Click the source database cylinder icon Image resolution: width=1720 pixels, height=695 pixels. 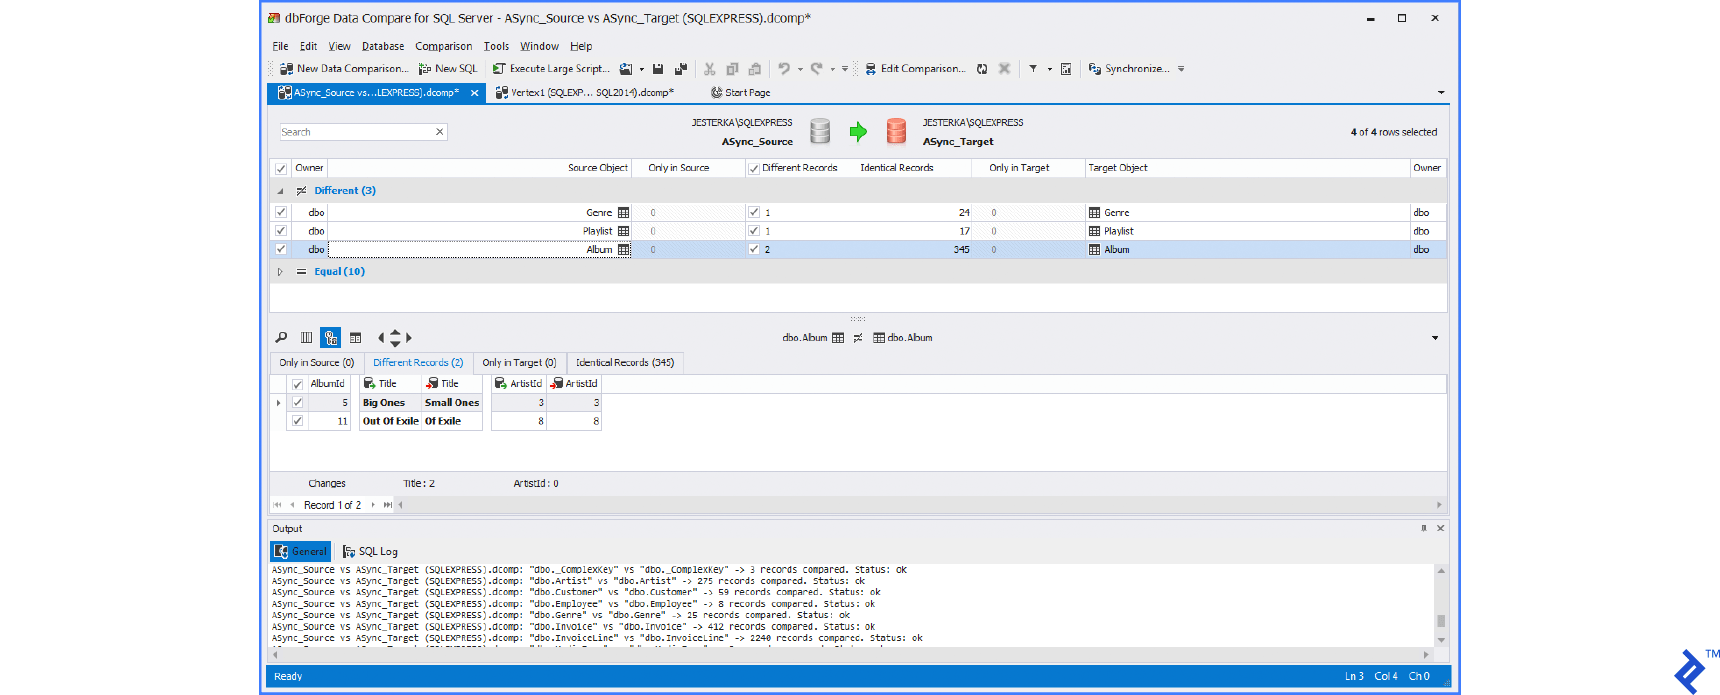click(x=820, y=131)
